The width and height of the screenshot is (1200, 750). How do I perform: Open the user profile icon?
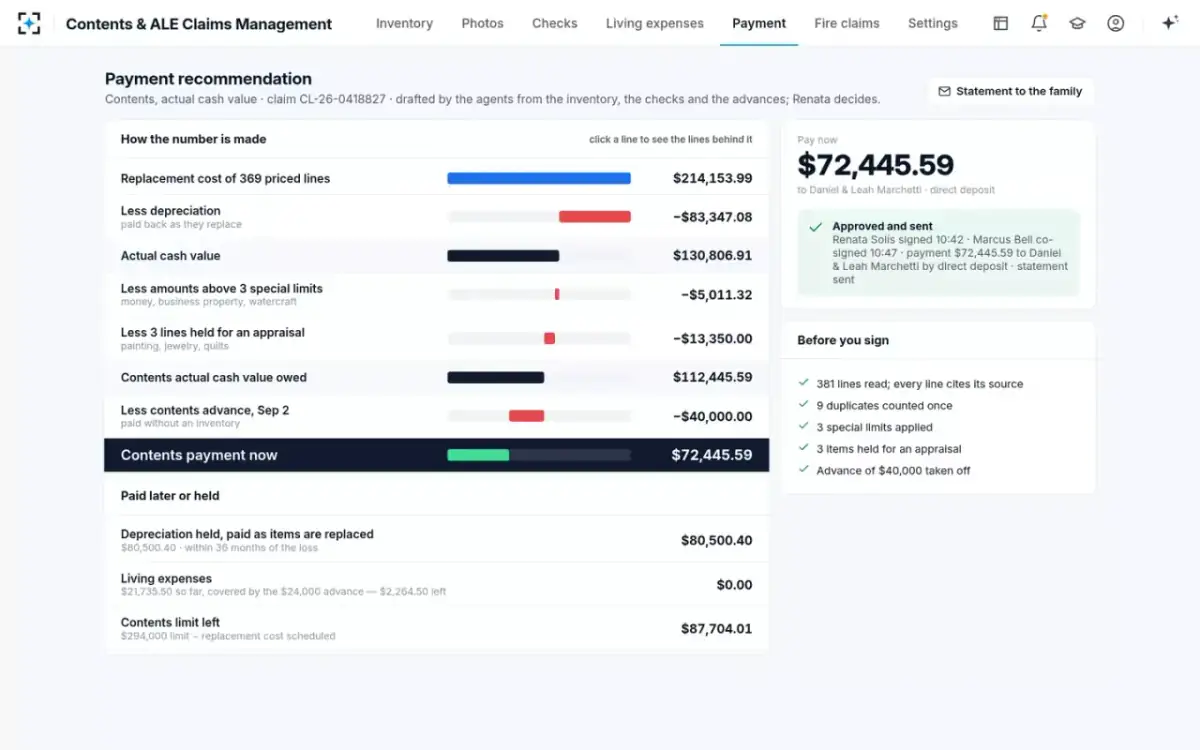pyautogui.click(x=1116, y=23)
